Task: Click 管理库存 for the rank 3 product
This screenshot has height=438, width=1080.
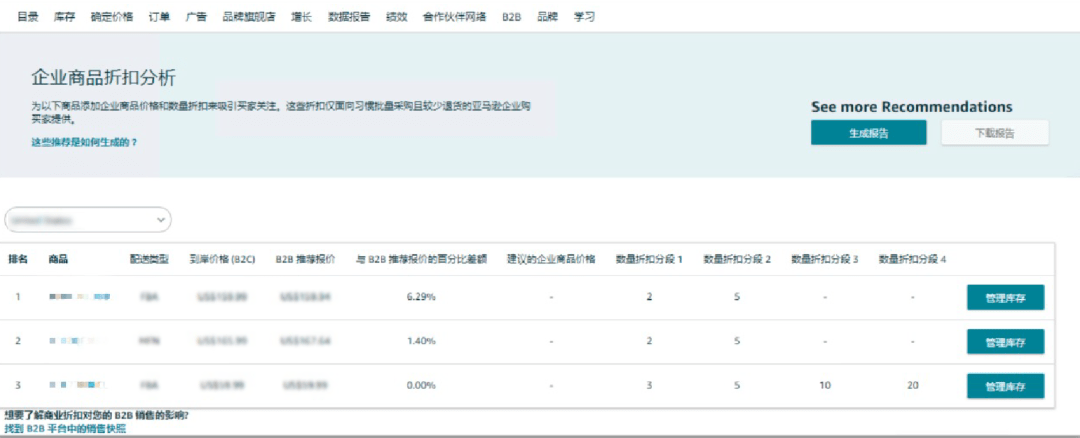Action: (x=1005, y=386)
